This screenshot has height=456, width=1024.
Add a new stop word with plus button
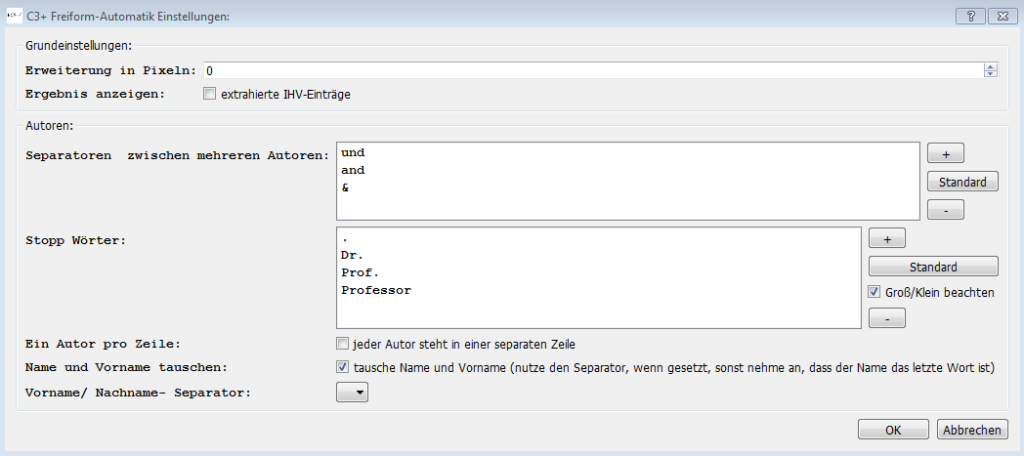(x=887, y=239)
